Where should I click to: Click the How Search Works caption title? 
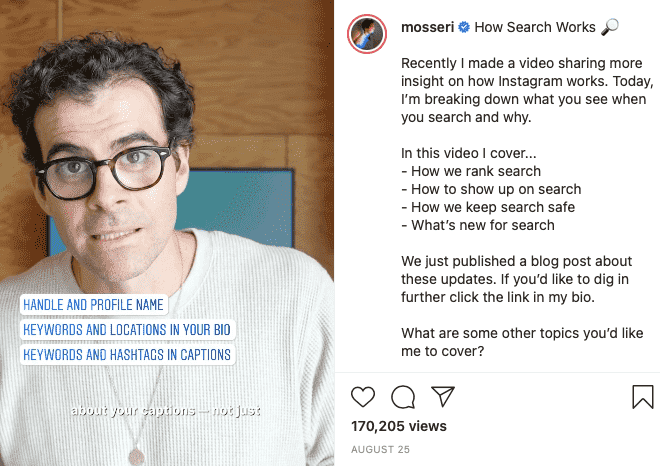click(x=535, y=27)
